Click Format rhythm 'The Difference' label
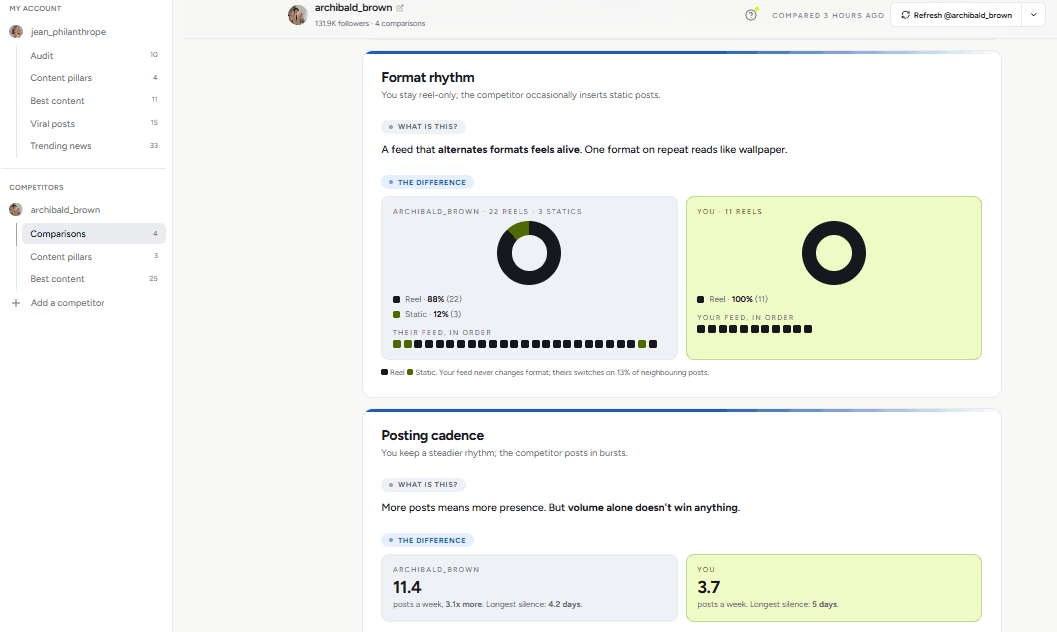 [x=427, y=183]
